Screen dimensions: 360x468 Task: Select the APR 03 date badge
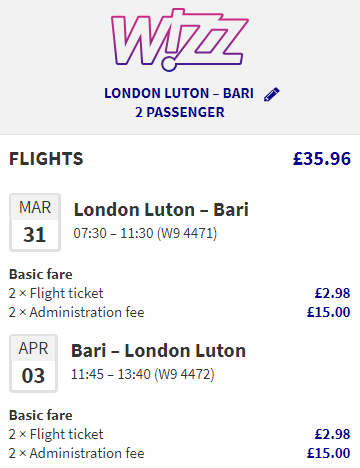click(33, 363)
